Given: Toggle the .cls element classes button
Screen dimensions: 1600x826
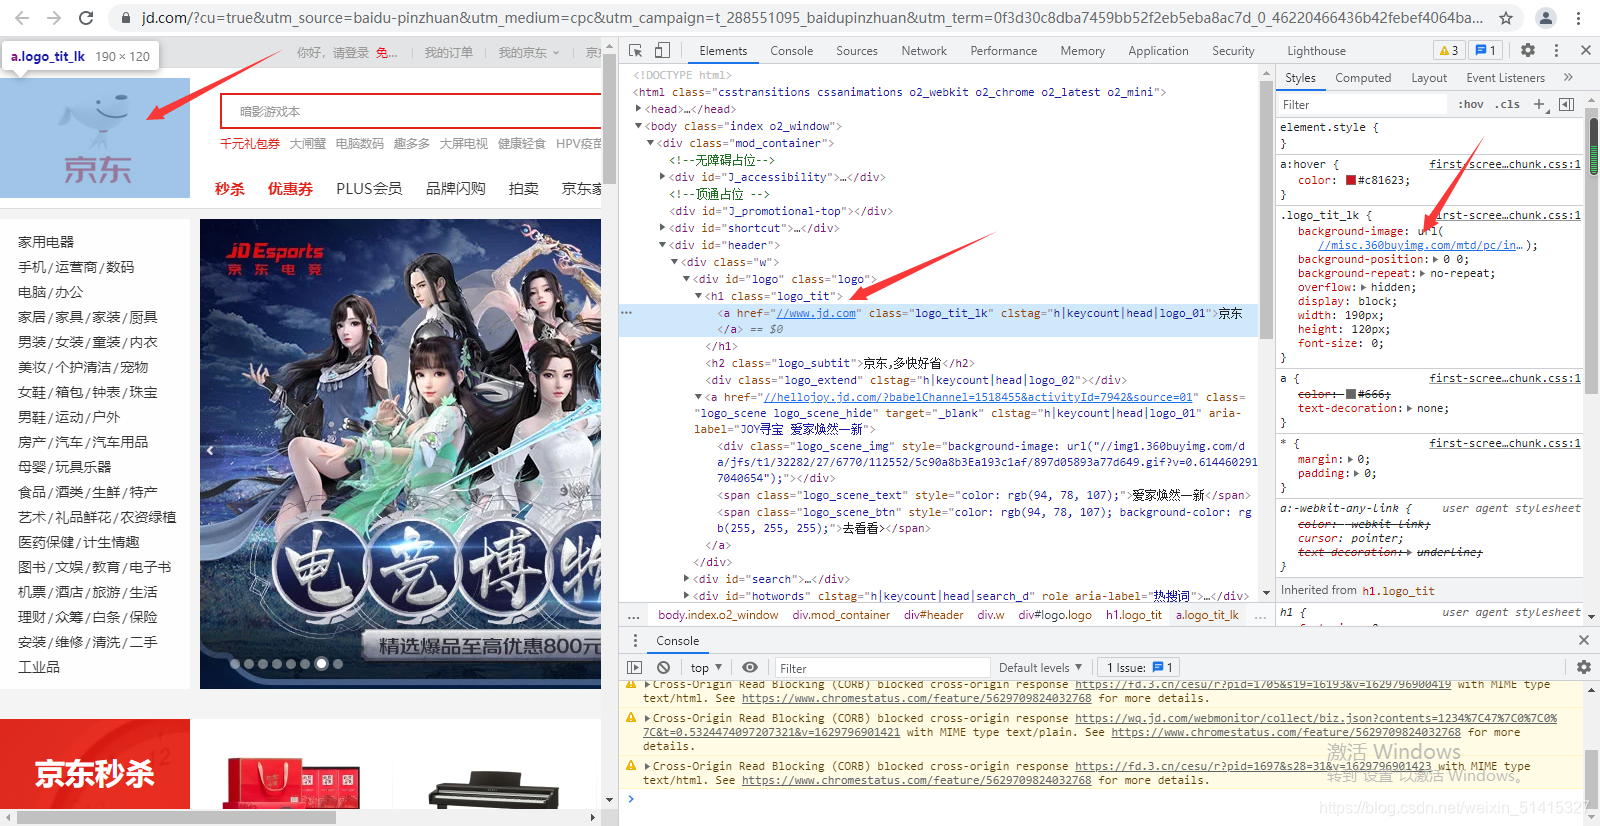Looking at the screenshot, I should point(1507,104).
